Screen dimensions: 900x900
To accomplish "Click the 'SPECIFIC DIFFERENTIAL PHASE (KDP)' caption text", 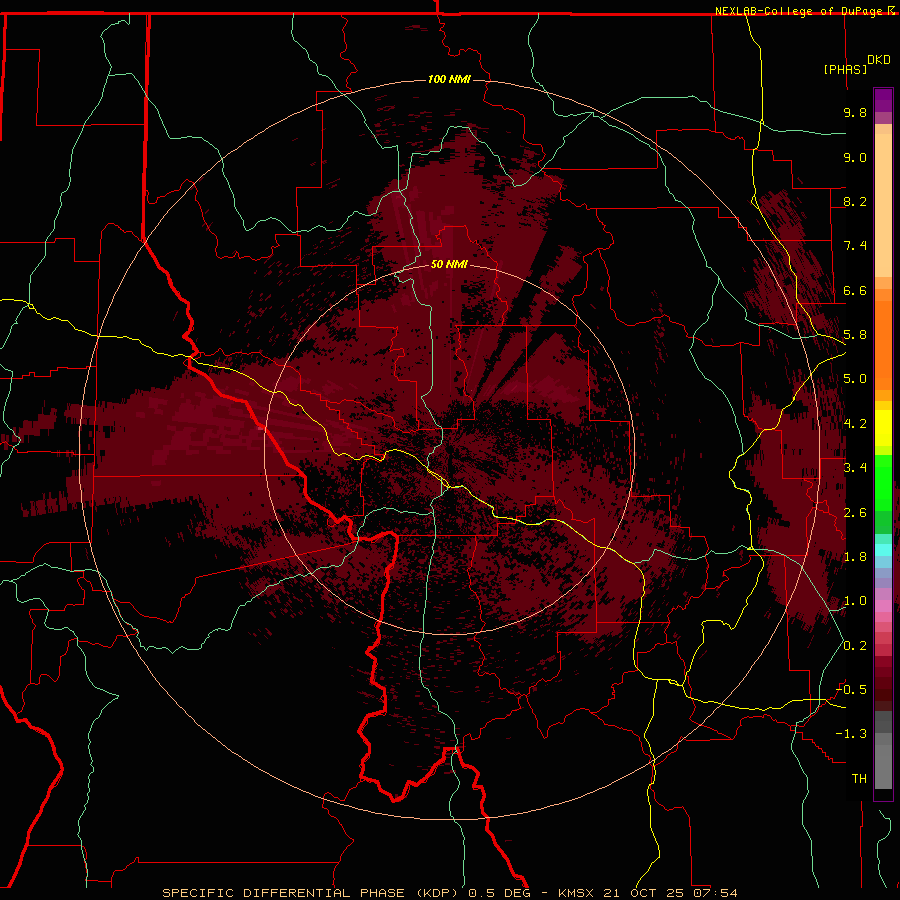I will [x=312, y=893].
